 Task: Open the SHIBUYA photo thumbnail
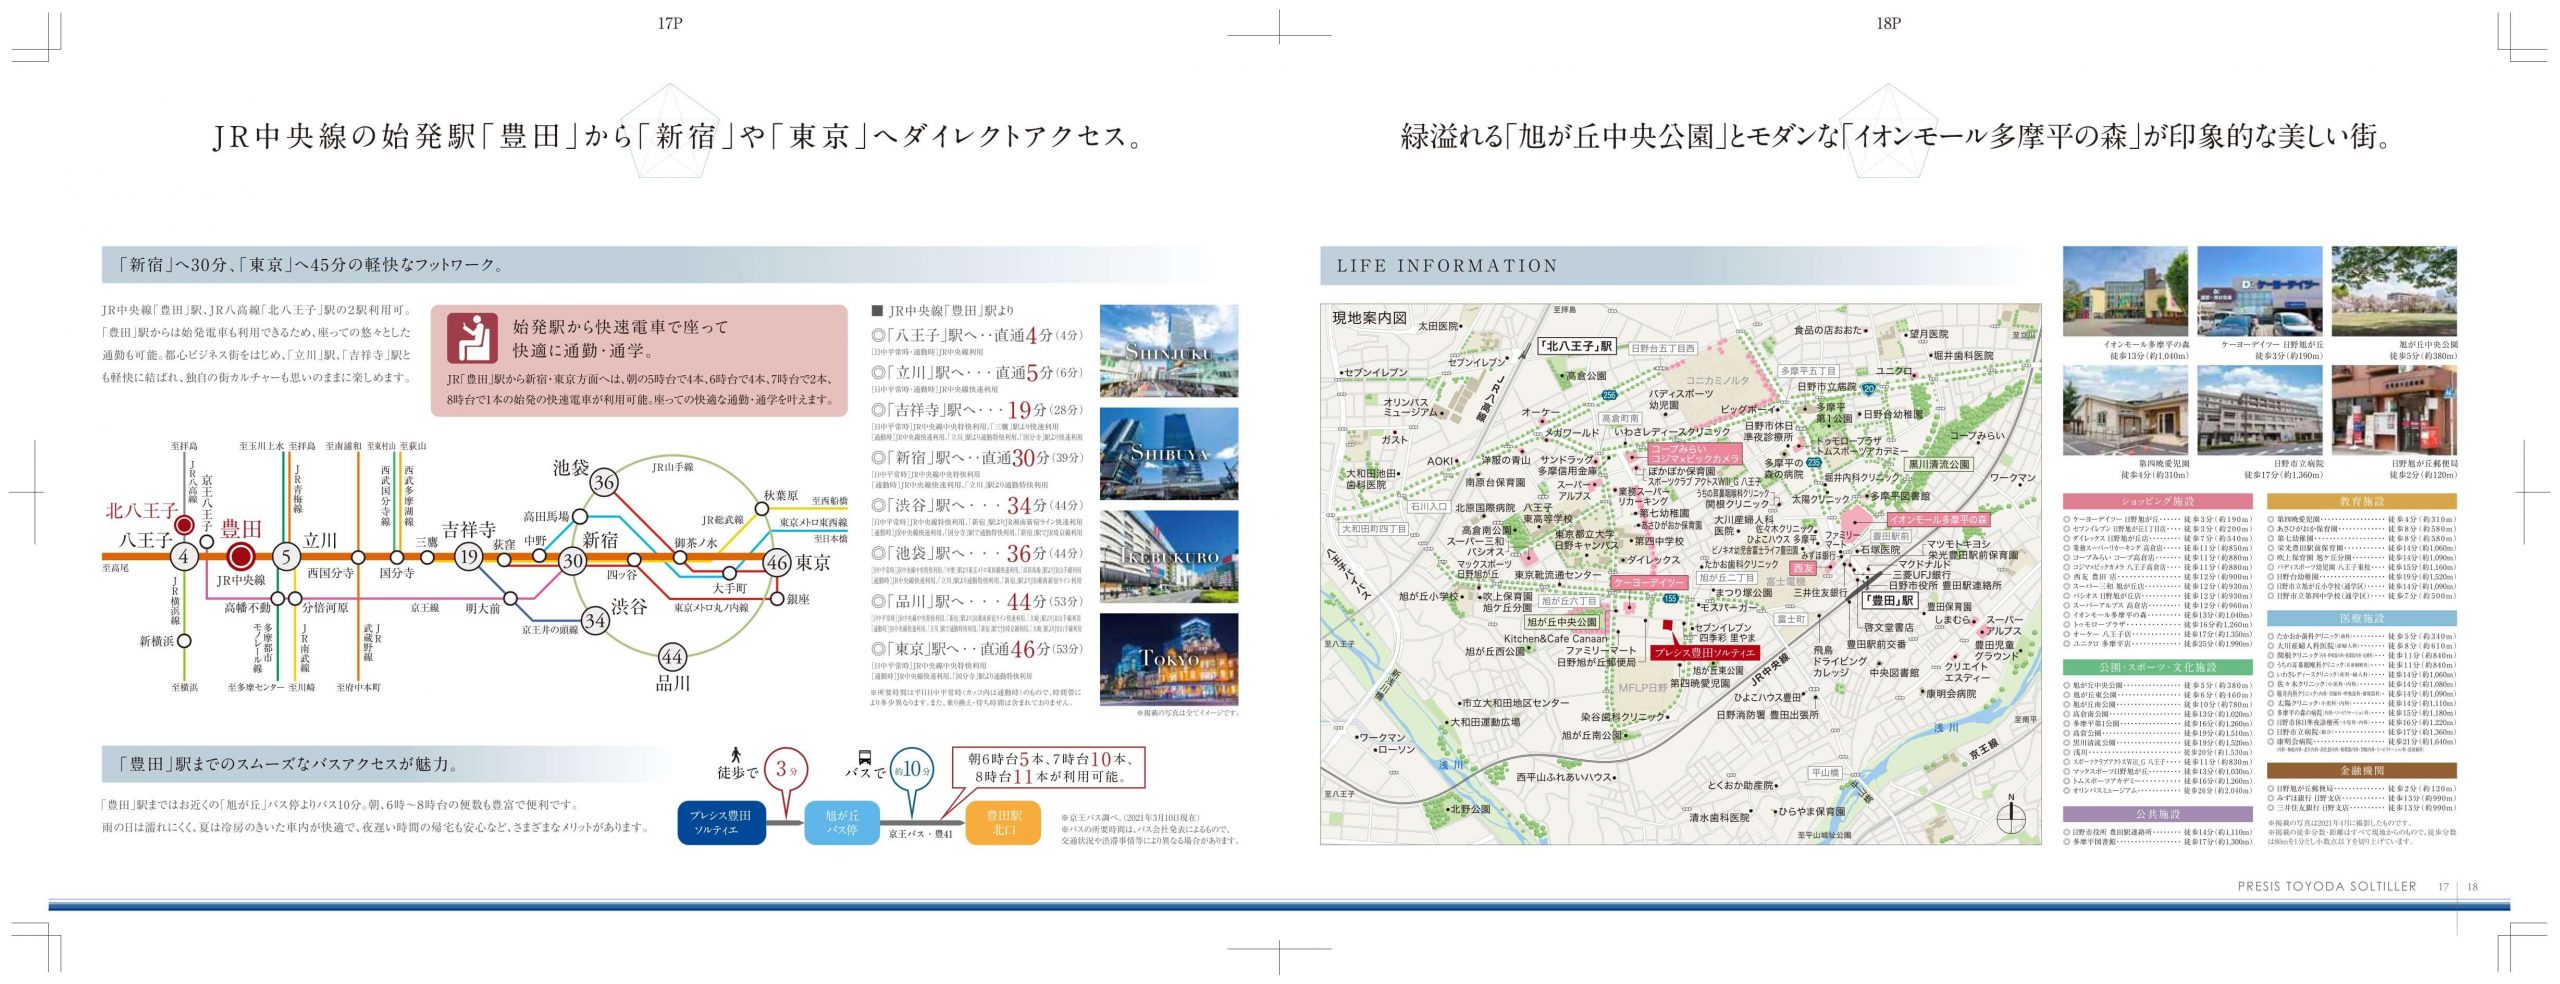tap(1168, 453)
